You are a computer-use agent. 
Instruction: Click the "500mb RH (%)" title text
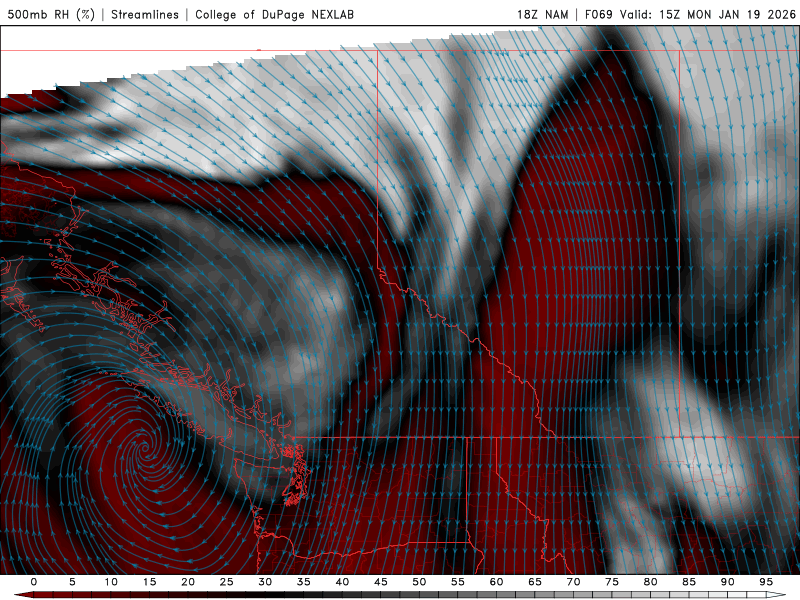tap(51, 14)
